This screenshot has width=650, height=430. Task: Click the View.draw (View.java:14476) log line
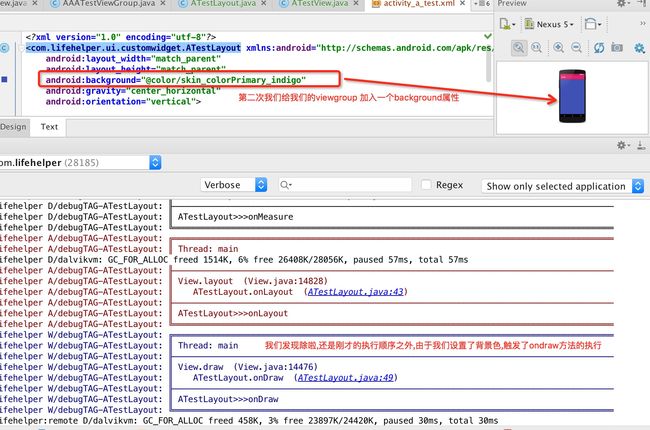(x=248, y=367)
